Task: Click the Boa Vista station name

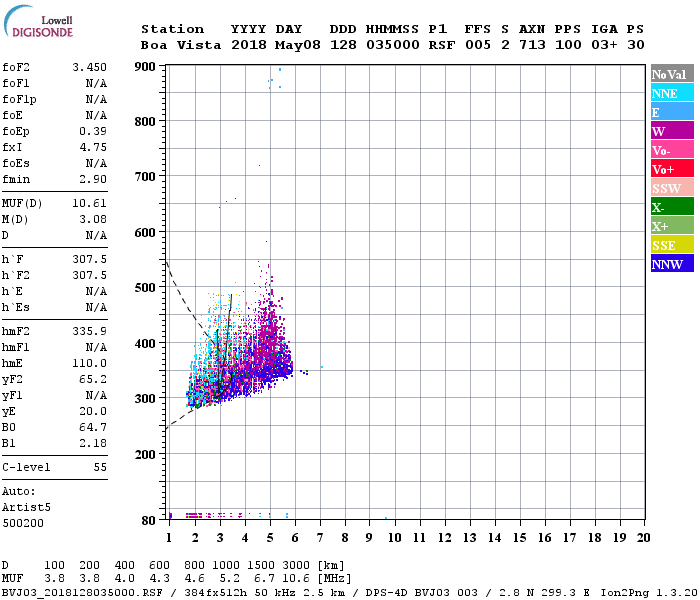Action: click(x=181, y=45)
